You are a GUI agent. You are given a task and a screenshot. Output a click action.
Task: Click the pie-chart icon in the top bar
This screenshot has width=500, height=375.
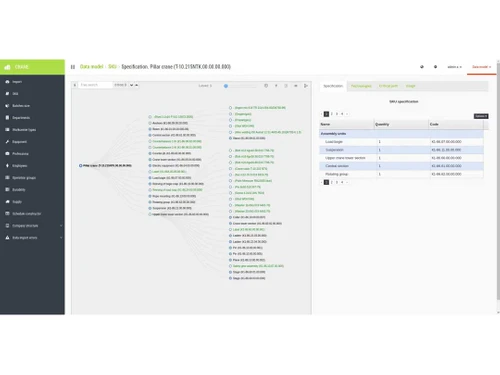[x=422, y=67]
